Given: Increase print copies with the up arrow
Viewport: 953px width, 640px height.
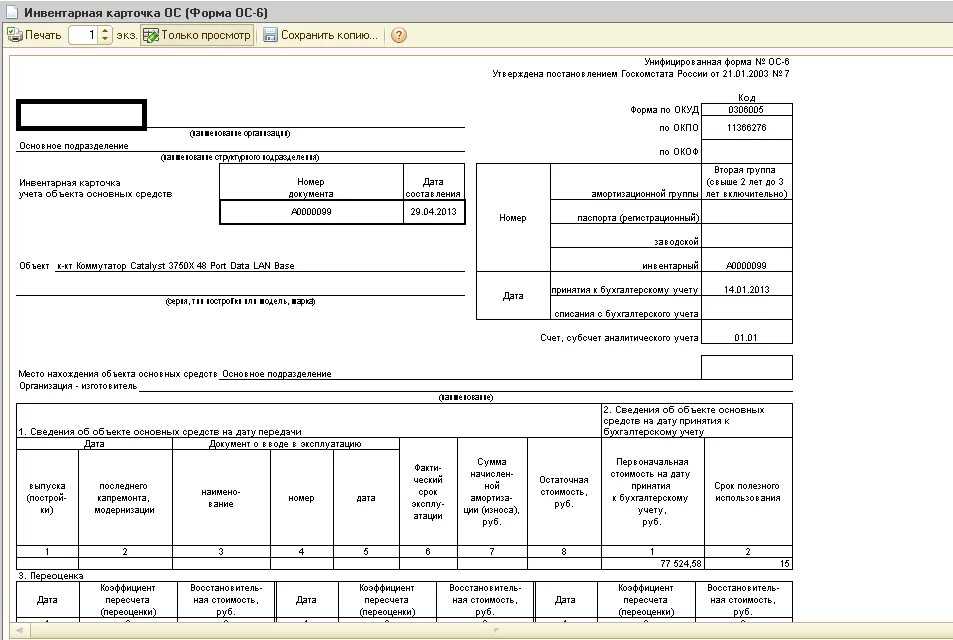Looking at the screenshot, I should coord(105,30).
